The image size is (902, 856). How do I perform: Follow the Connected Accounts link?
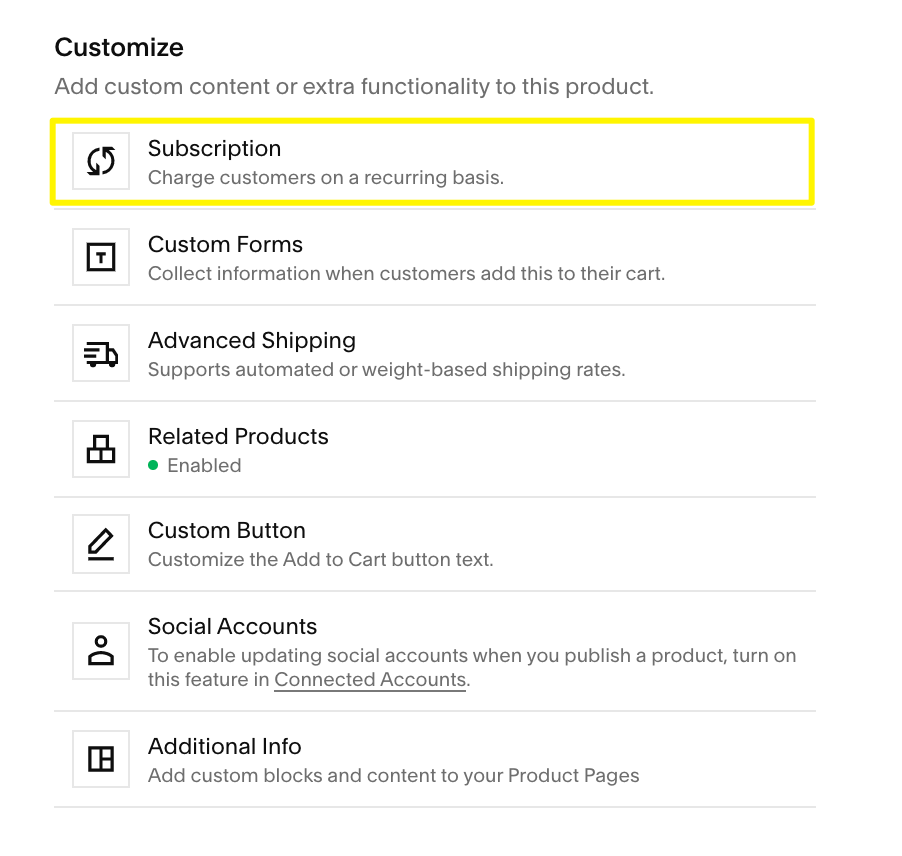(x=370, y=680)
